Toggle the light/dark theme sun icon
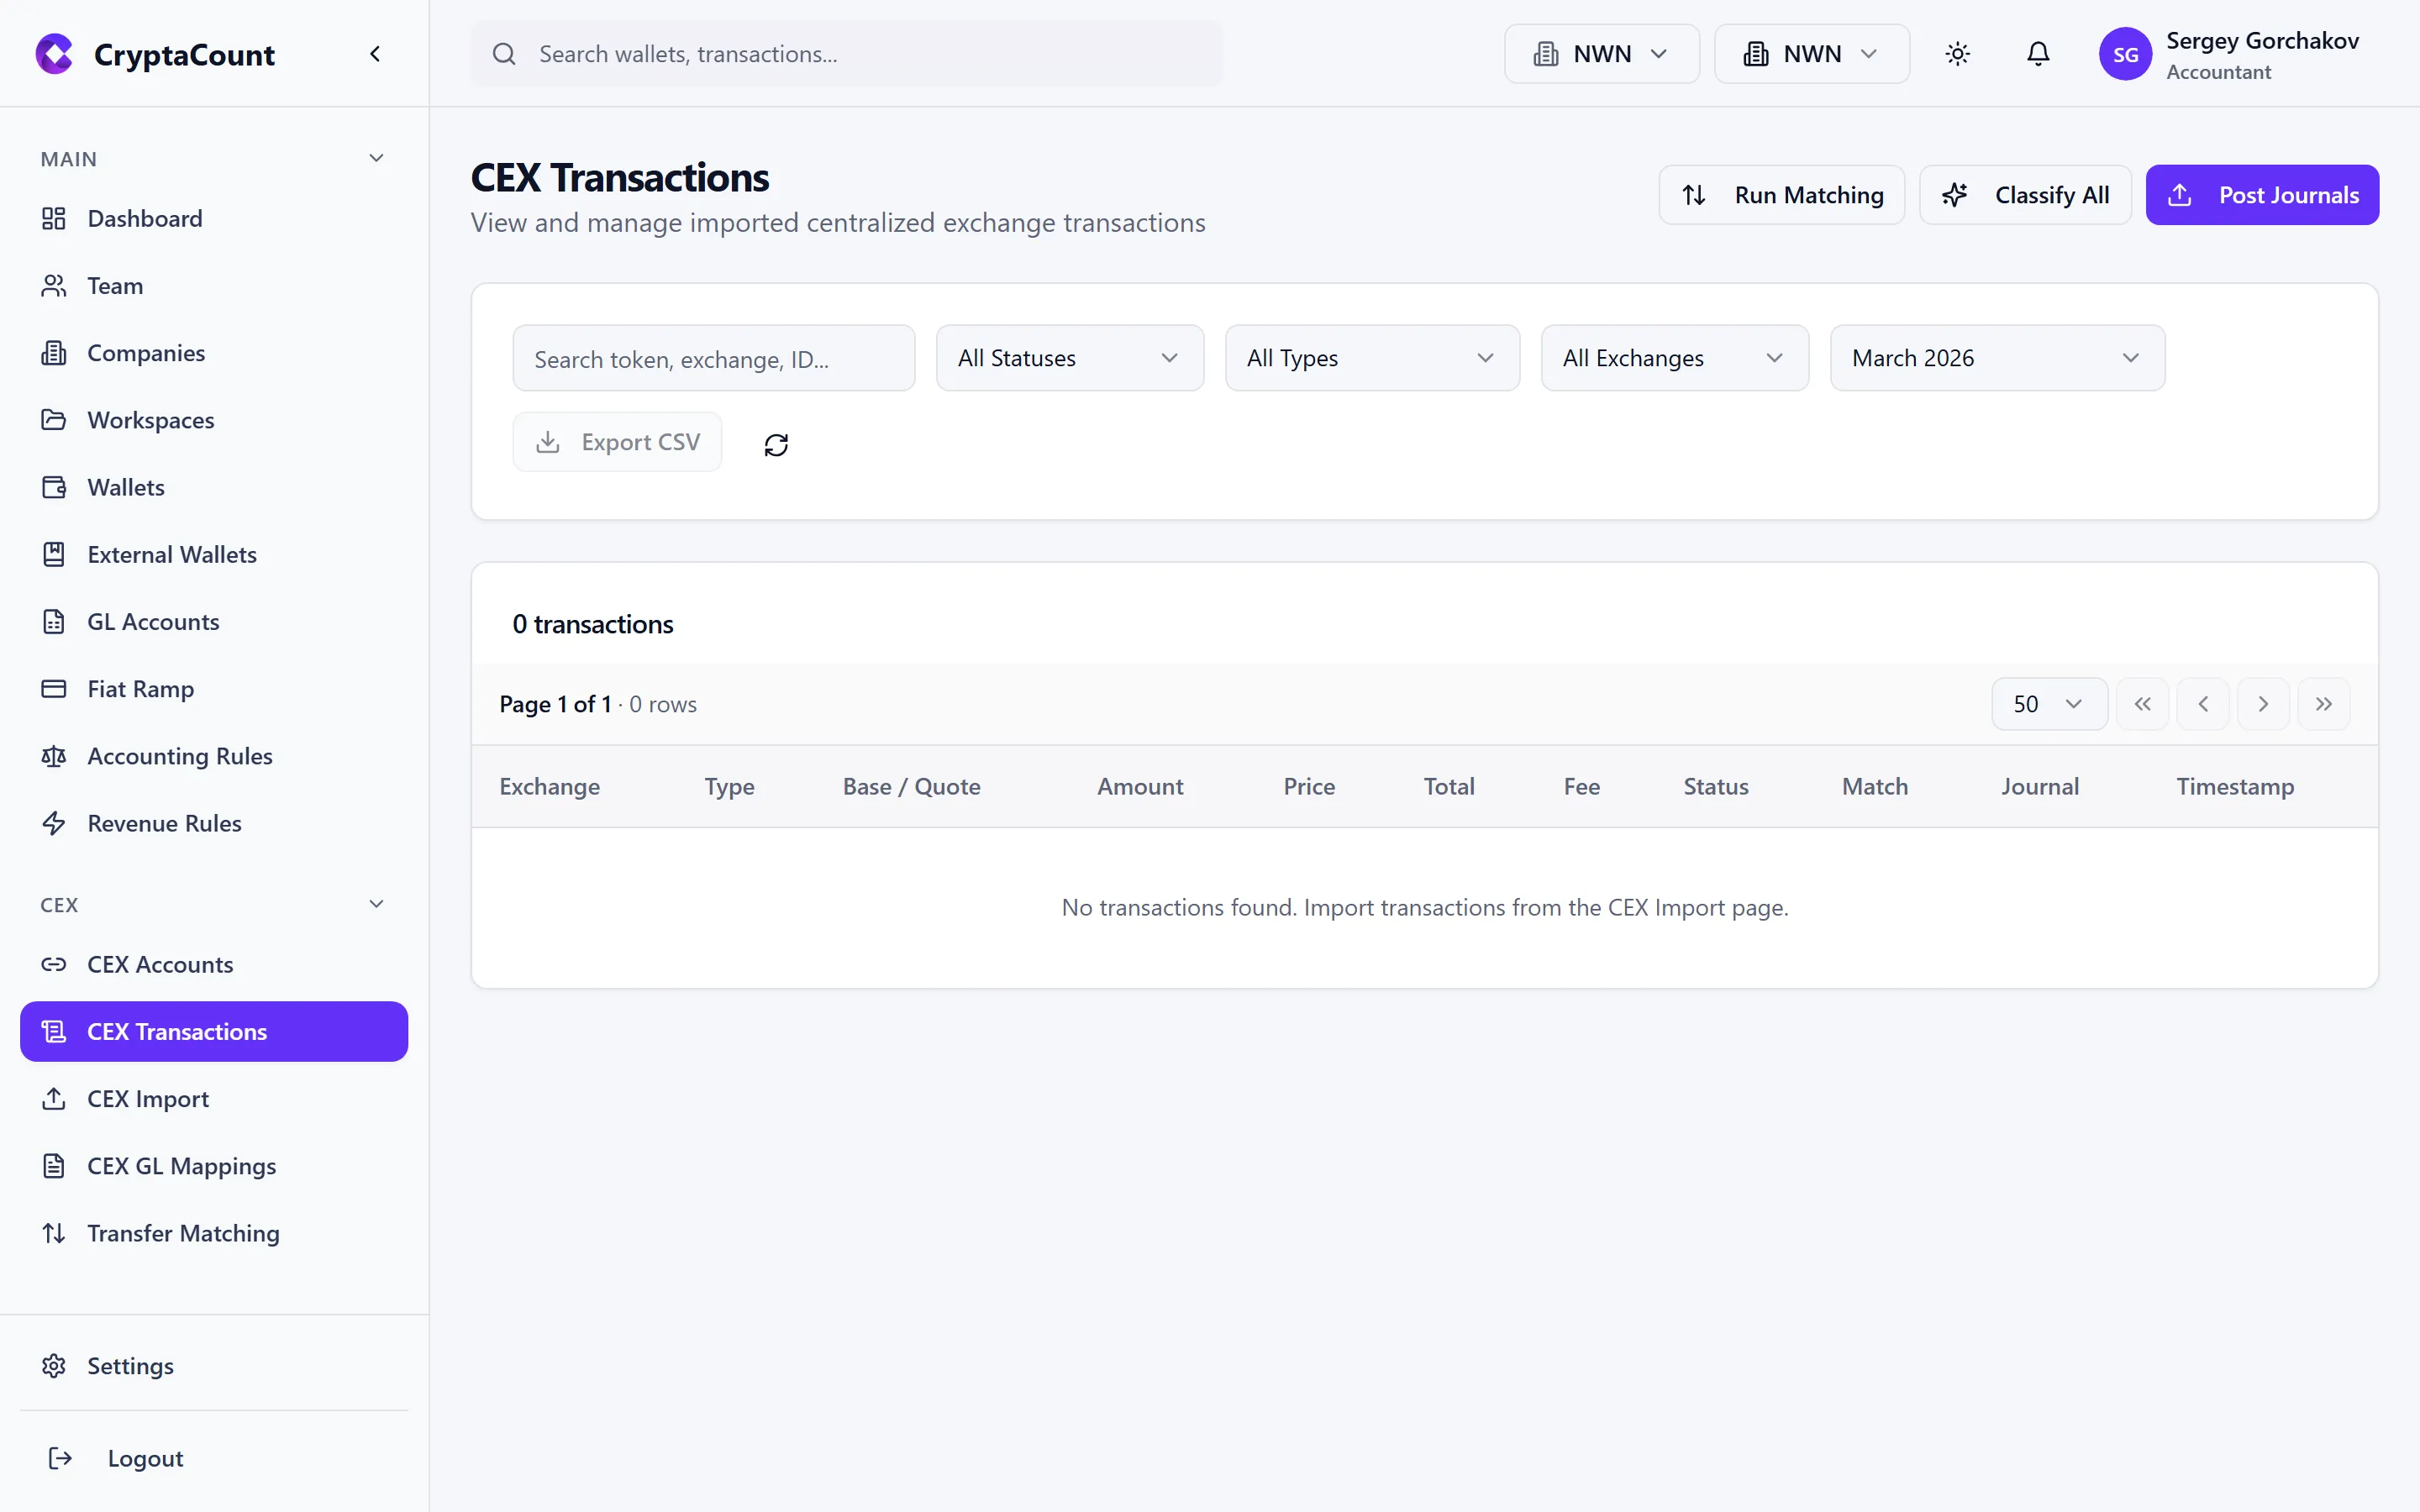This screenshot has width=2420, height=1512. [x=1957, y=54]
